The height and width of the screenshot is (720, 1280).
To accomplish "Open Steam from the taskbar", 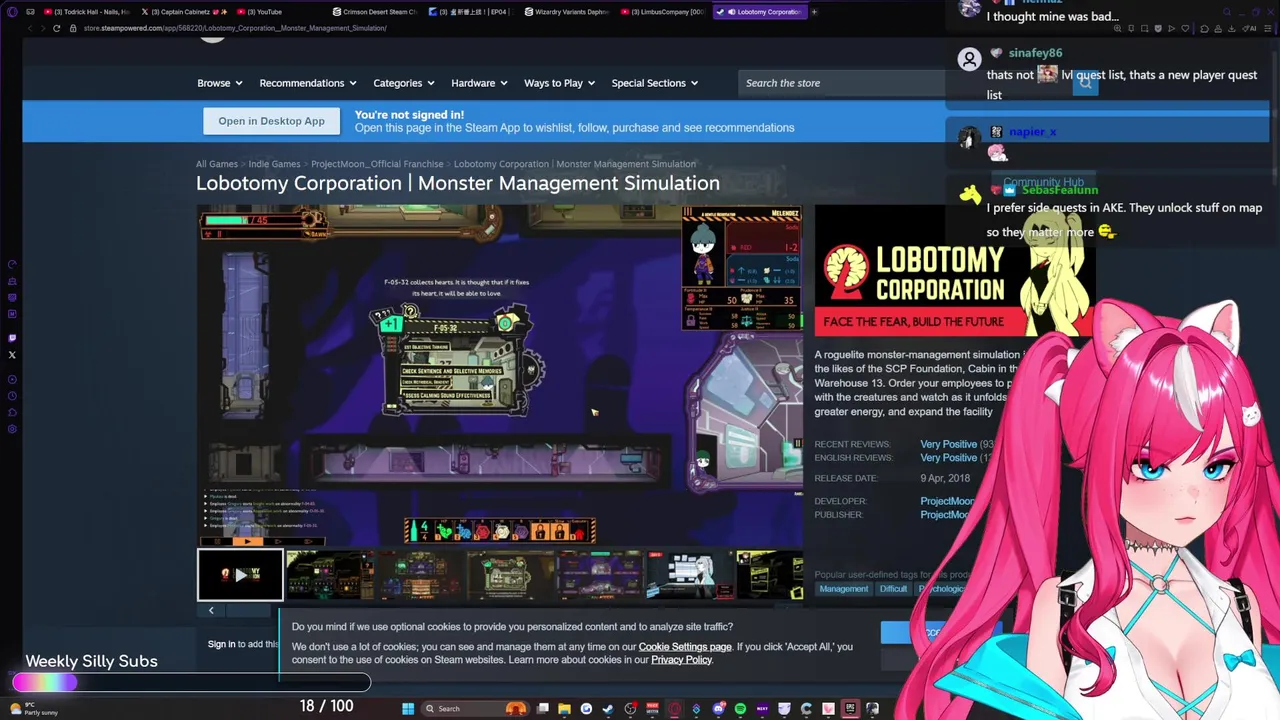I will [x=608, y=709].
